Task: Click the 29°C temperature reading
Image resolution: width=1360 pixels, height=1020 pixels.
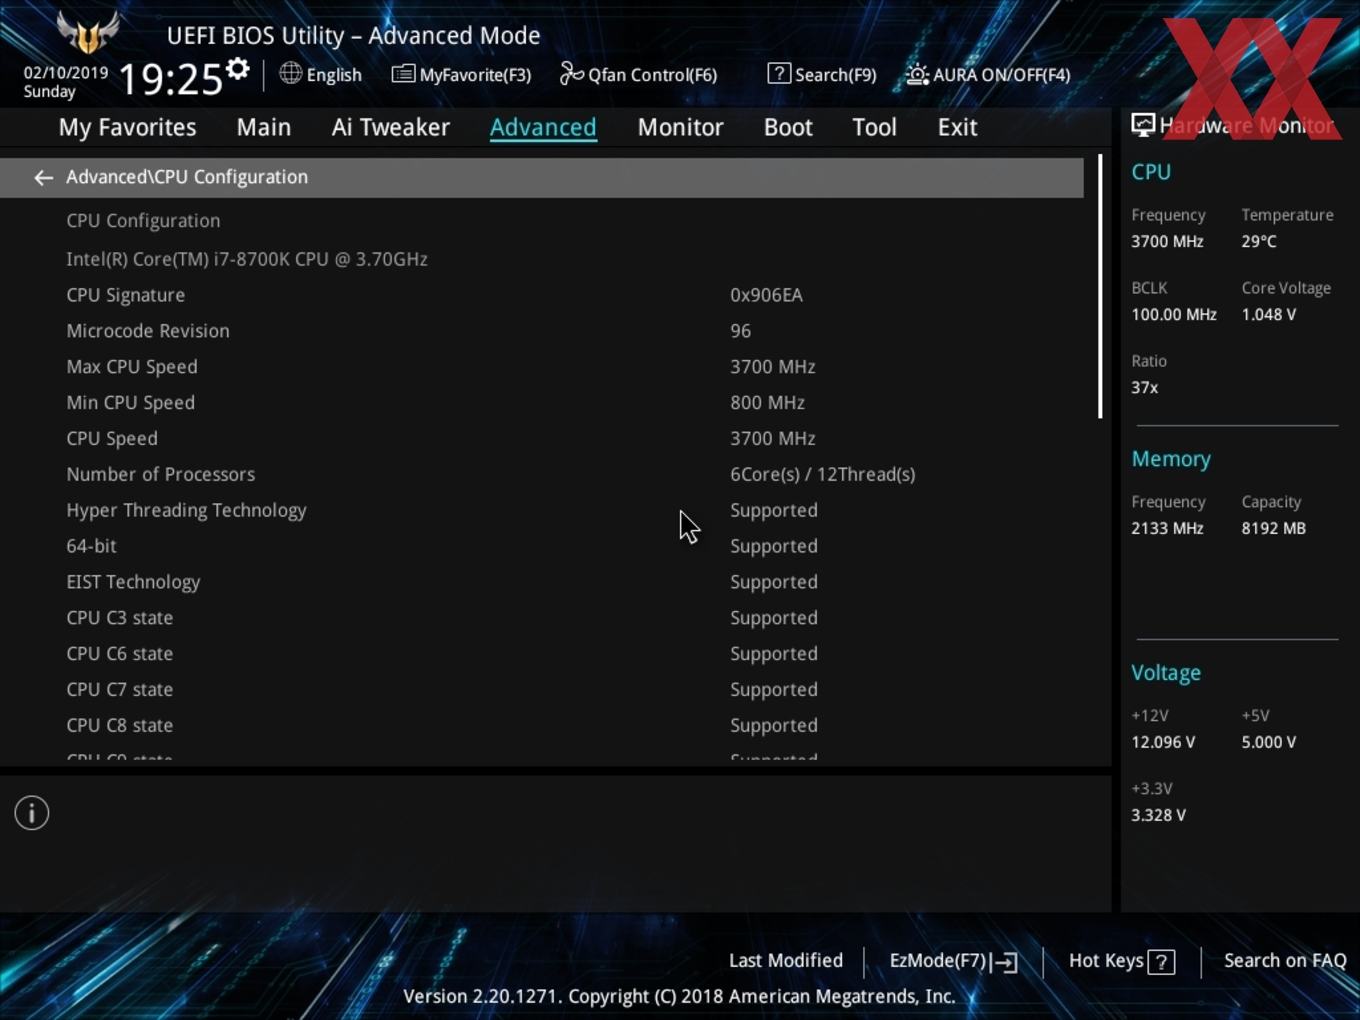Action: pos(1259,242)
